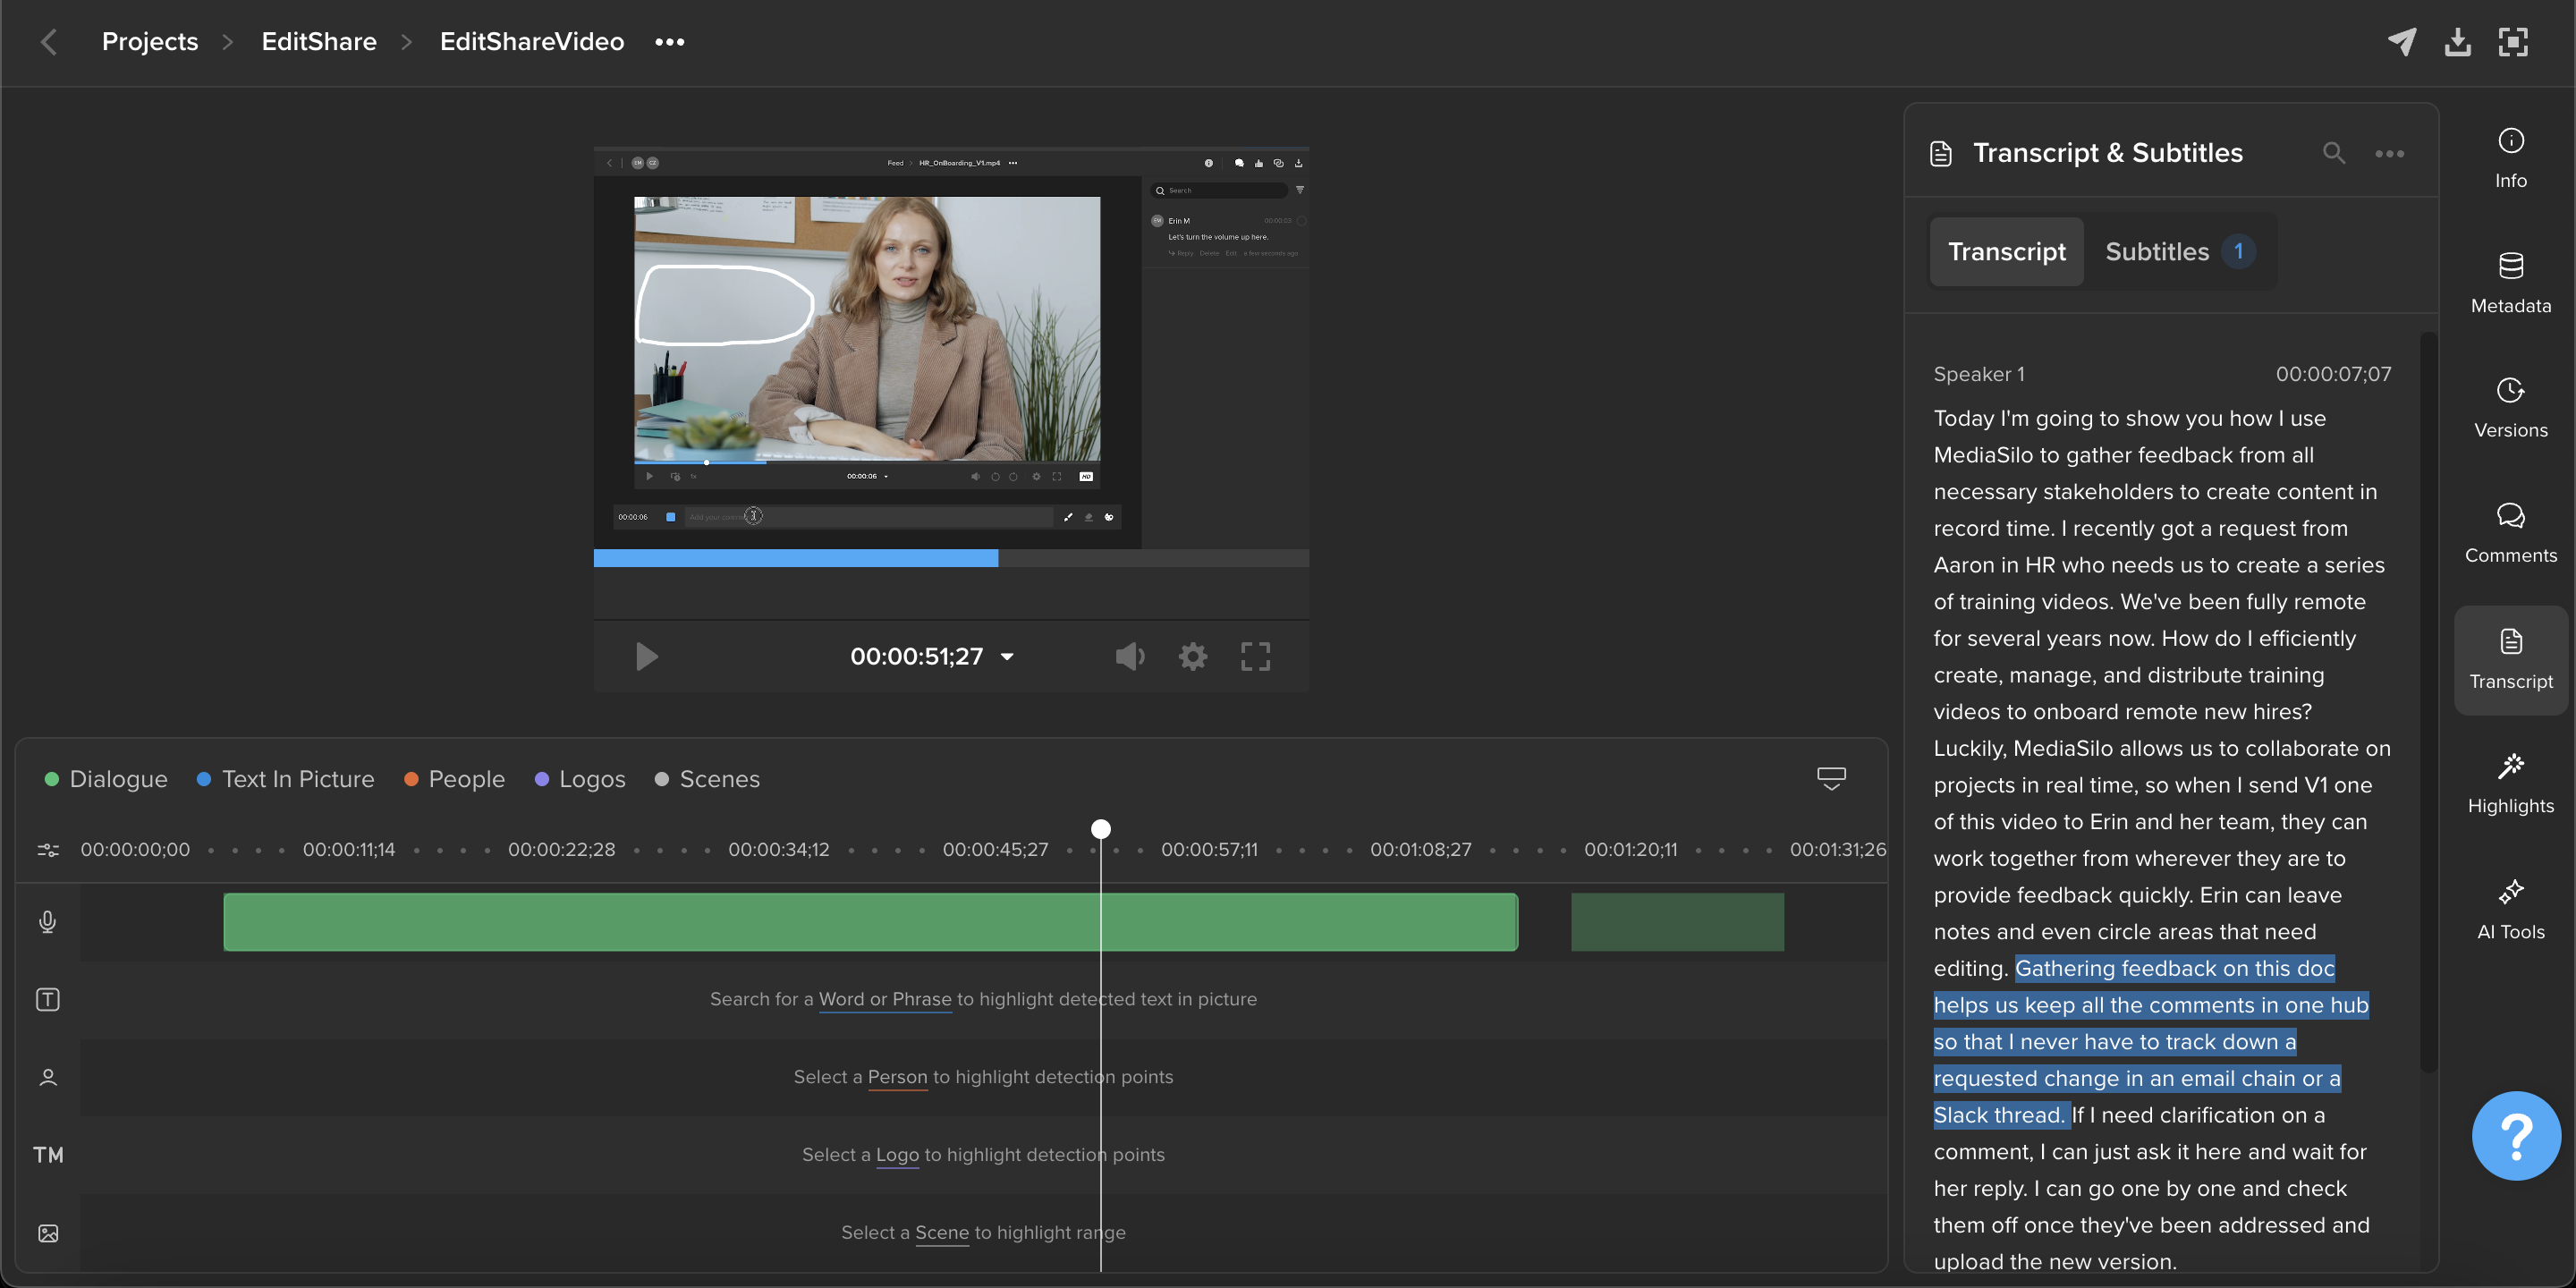Toggle the Dialogue track filter
Screen dimensions: 2576x1288
[106, 779]
